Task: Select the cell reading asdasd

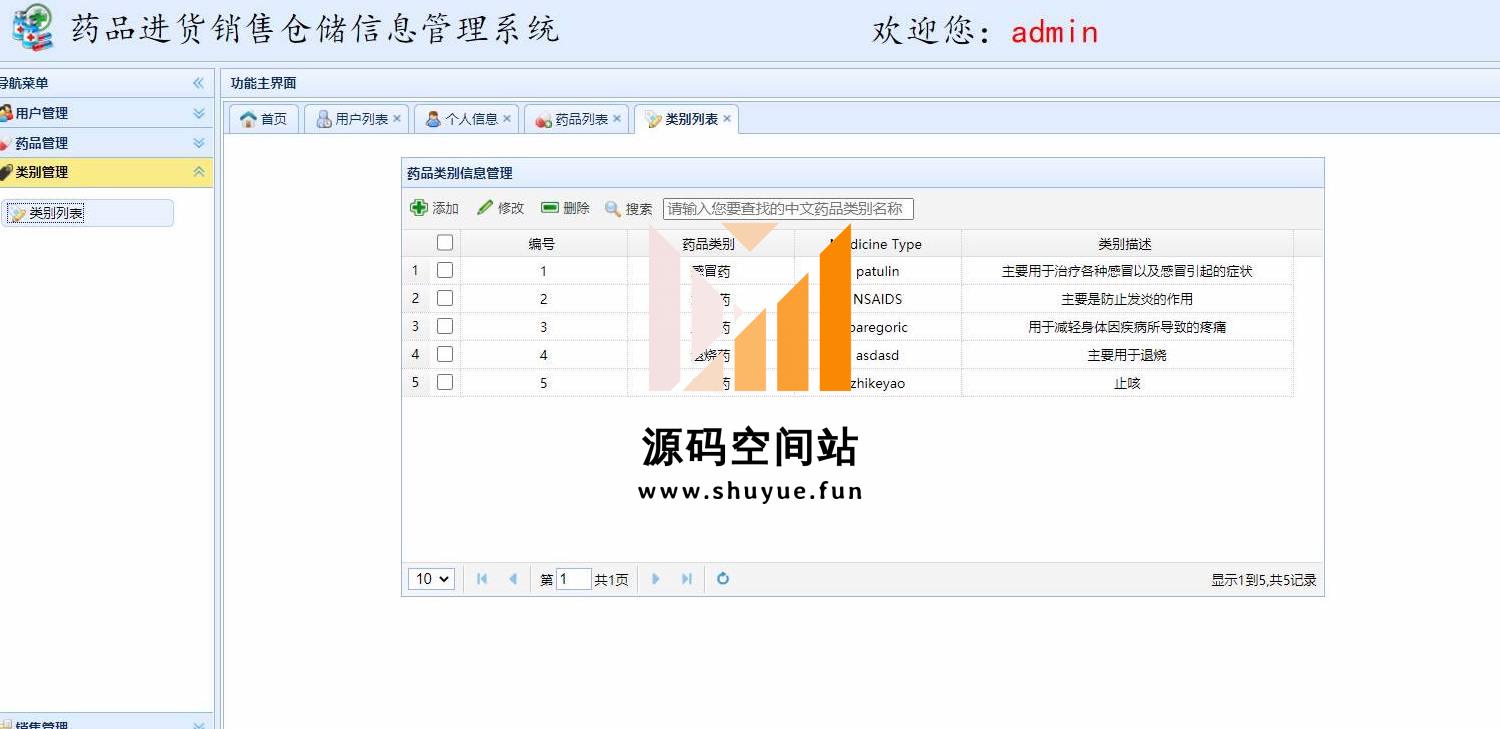Action: [x=877, y=355]
